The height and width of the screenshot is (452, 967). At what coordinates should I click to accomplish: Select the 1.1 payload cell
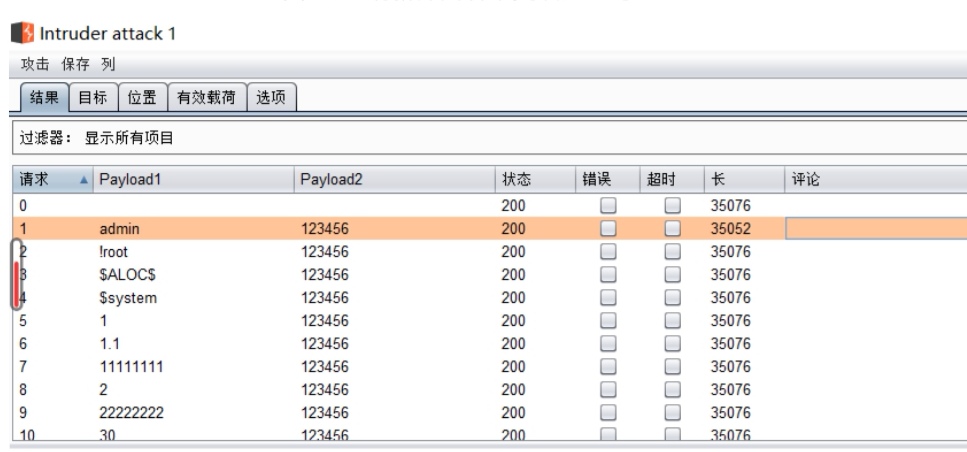tap(109, 343)
